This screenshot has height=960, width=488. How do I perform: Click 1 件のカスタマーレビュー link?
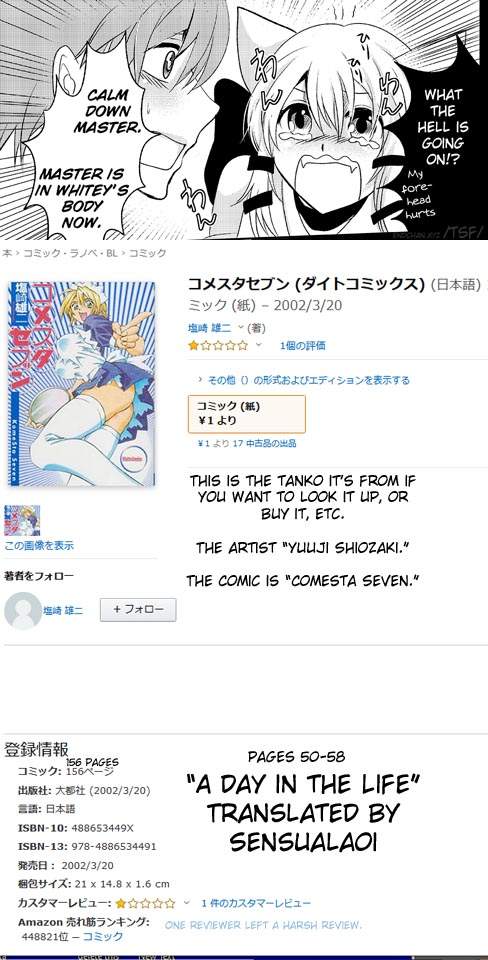point(256,903)
